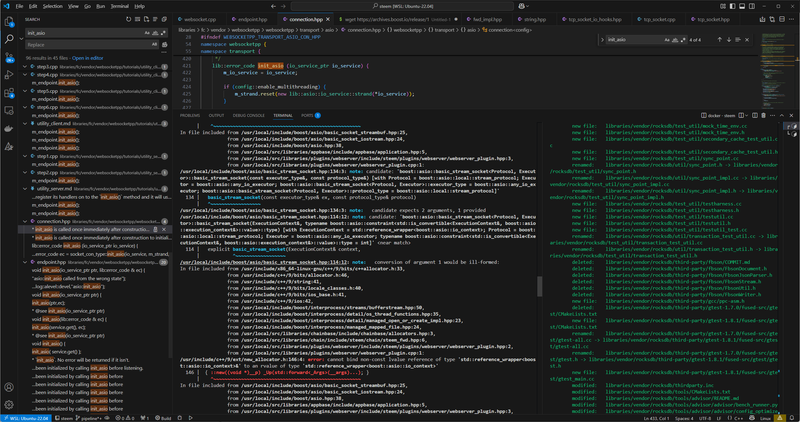Click the title bar command center search
Screen dimensions: 800x422
pos(402,6)
